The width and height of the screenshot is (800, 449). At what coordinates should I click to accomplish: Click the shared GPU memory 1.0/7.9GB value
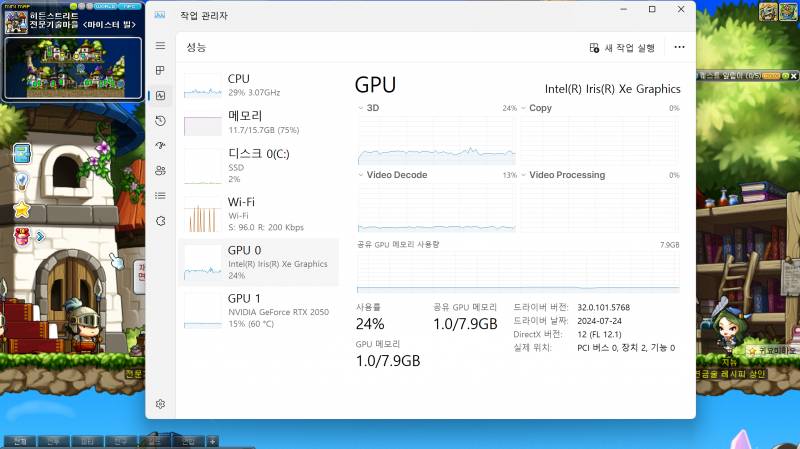point(465,324)
